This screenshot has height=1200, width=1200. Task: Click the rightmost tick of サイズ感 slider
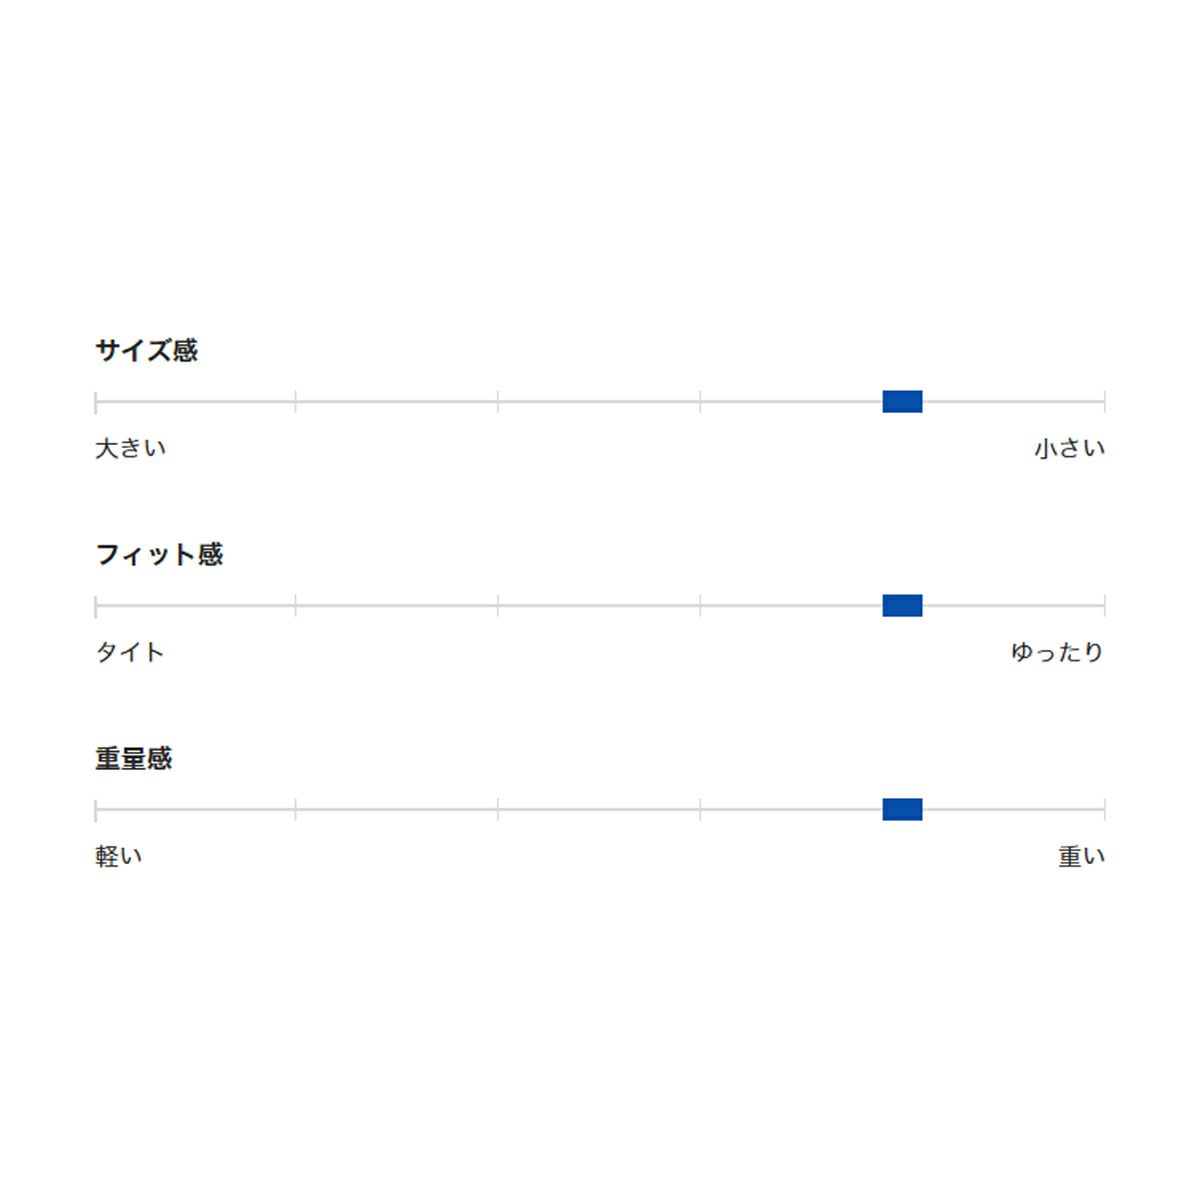pyautogui.click(x=1104, y=402)
